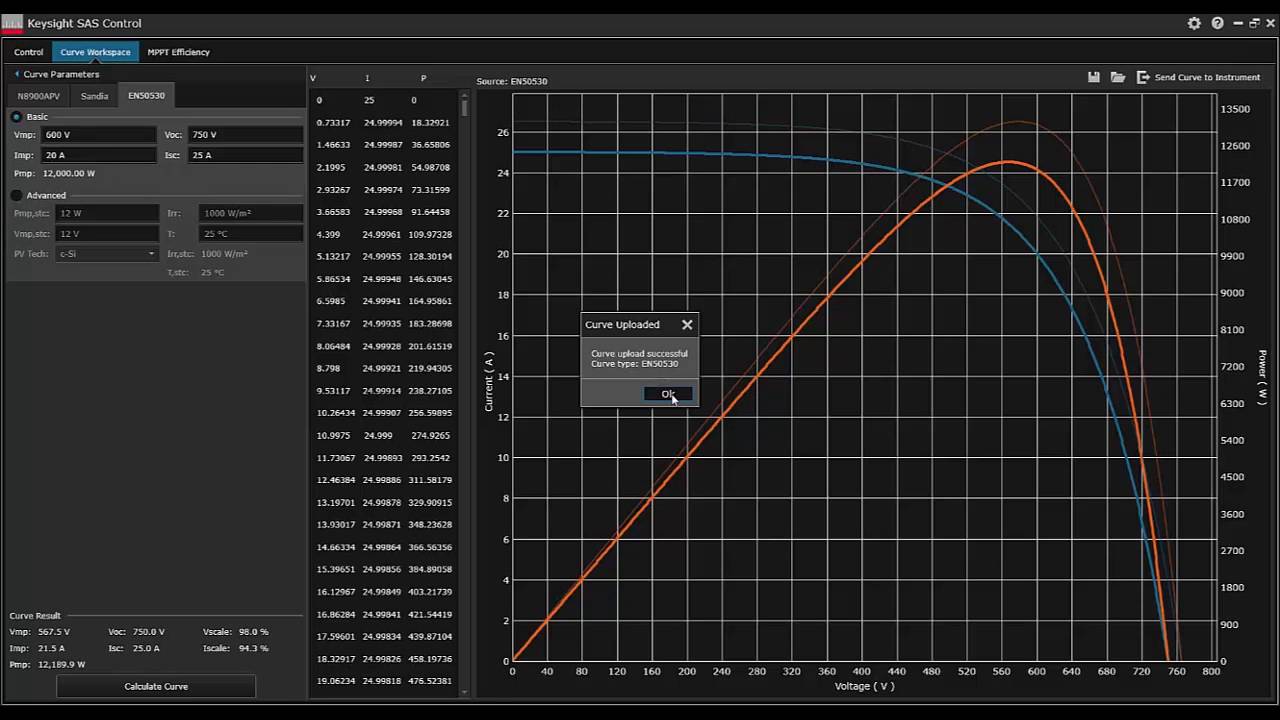Click the Vmp input field showing 600 V

98,134
